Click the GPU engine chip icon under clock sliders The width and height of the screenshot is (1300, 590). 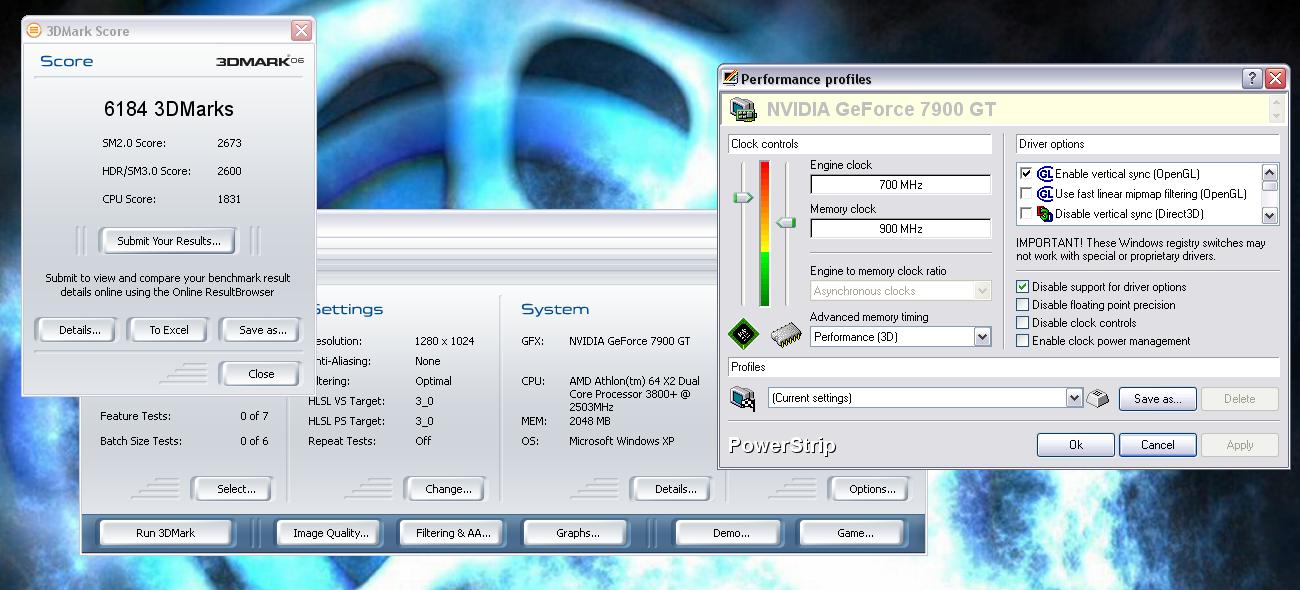tap(743, 334)
